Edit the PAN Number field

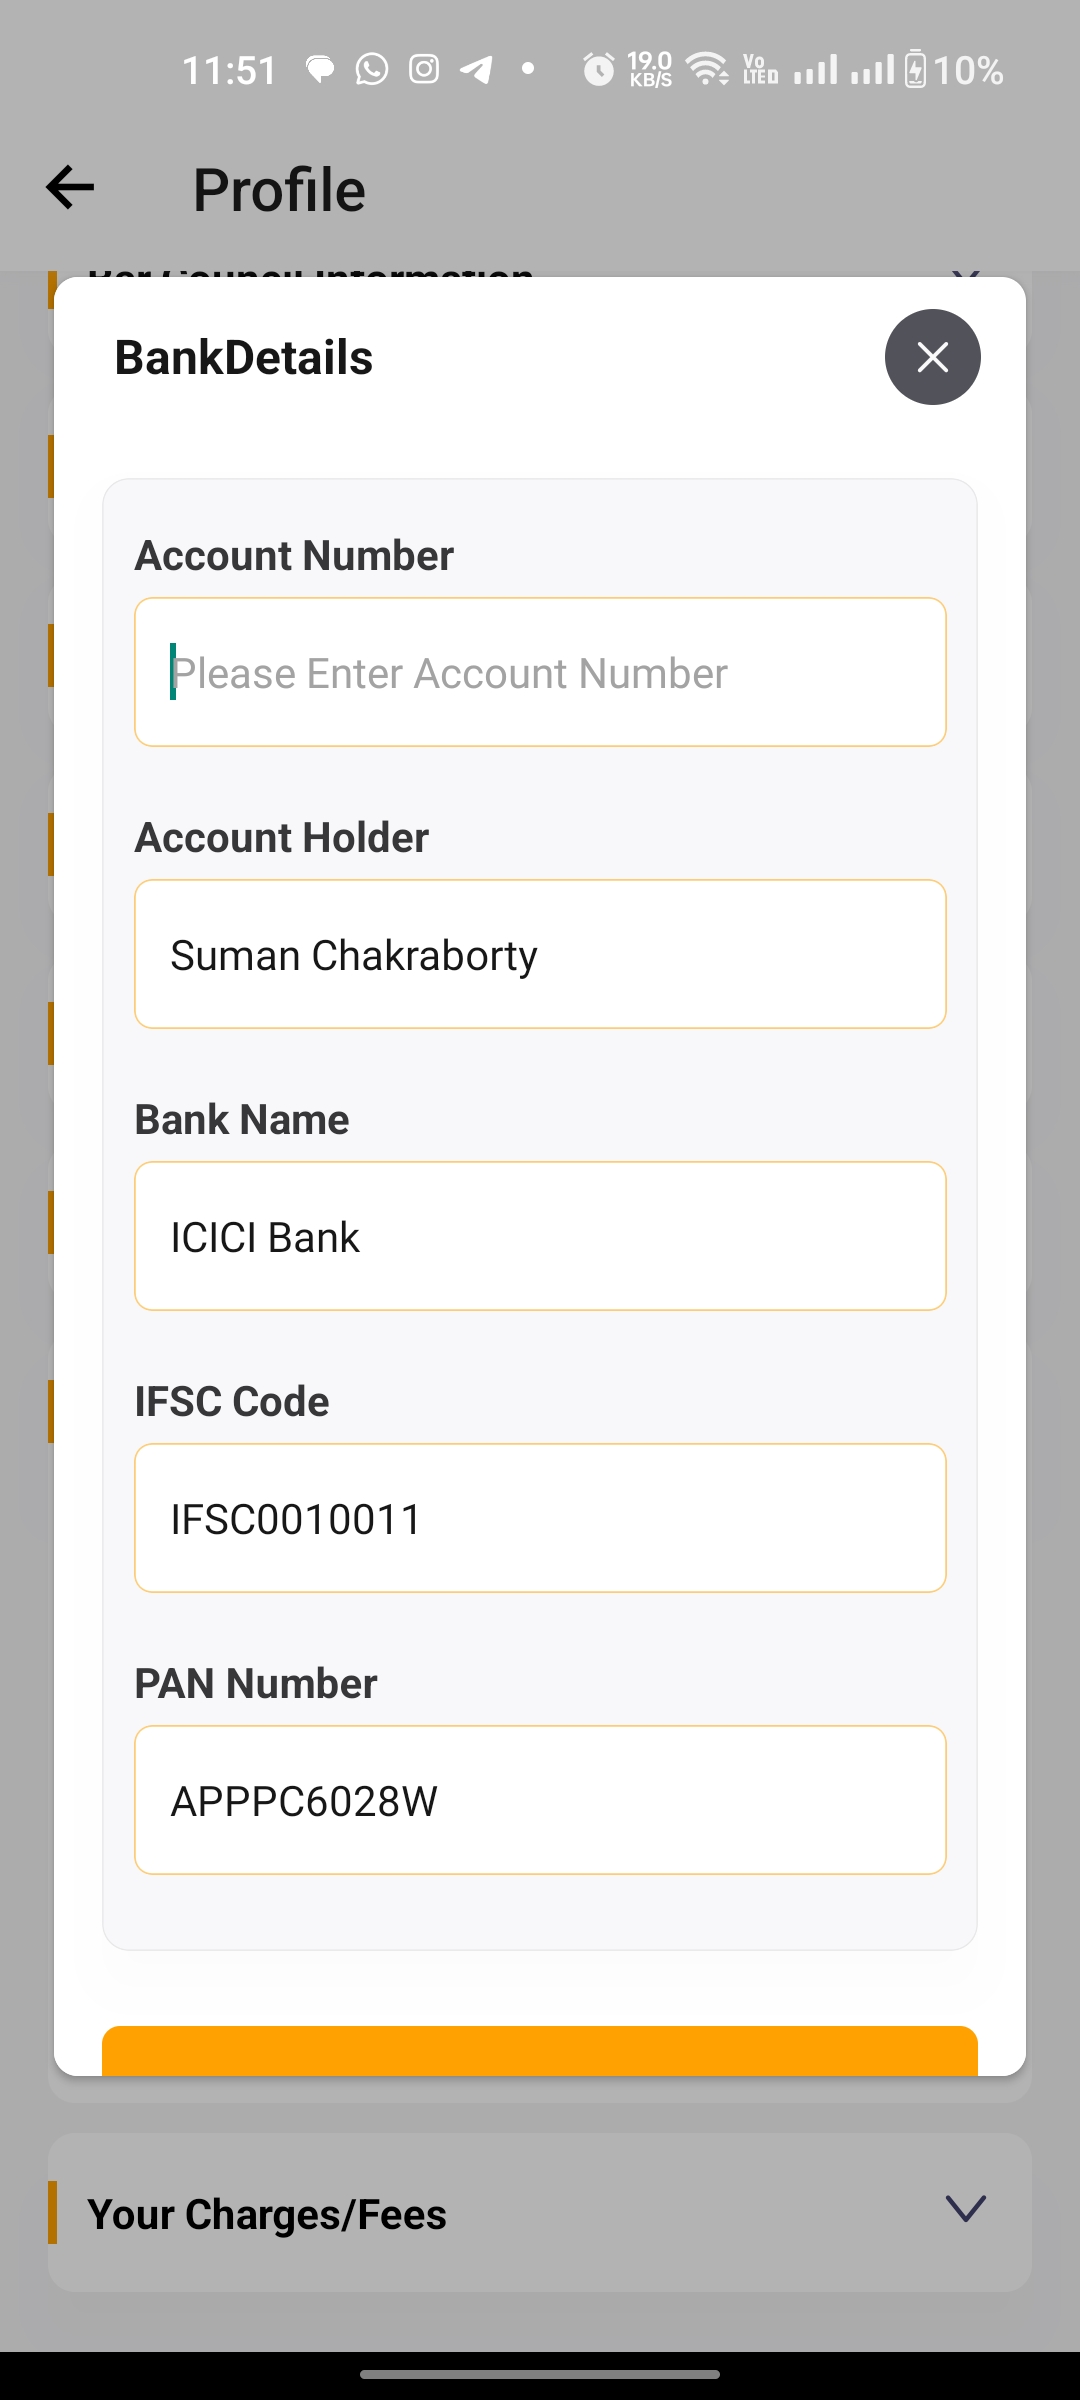tap(540, 1800)
